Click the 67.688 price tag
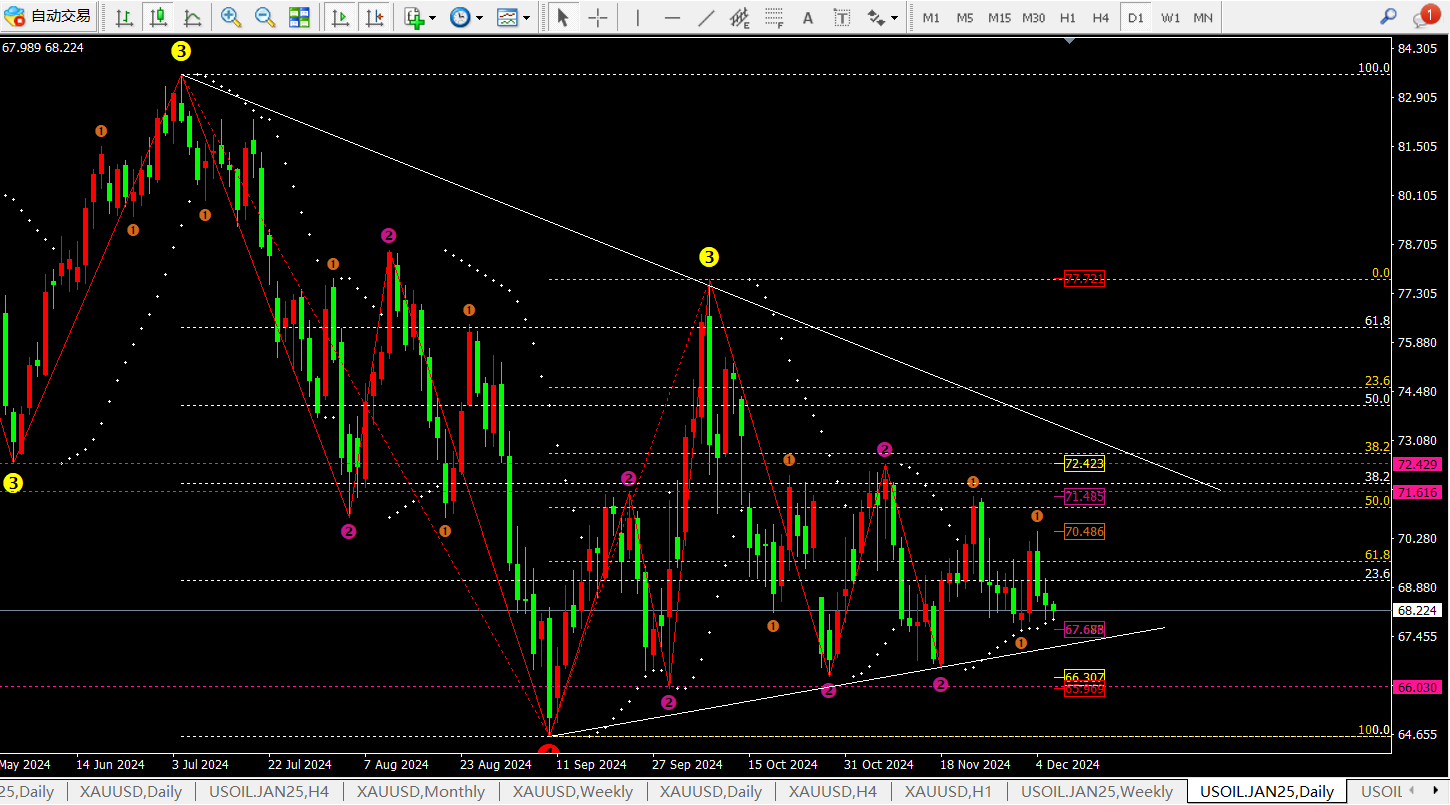This screenshot has height=805, width=1450. coord(1085,630)
